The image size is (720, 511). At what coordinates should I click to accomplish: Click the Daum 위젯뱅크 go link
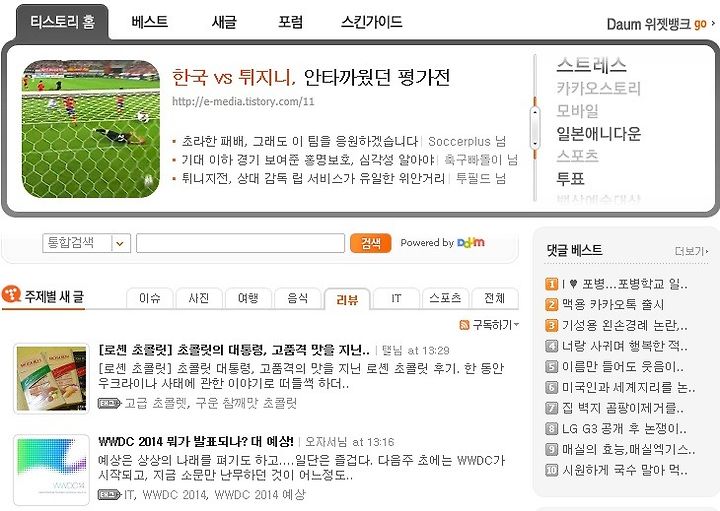click(x=660, y=24)
